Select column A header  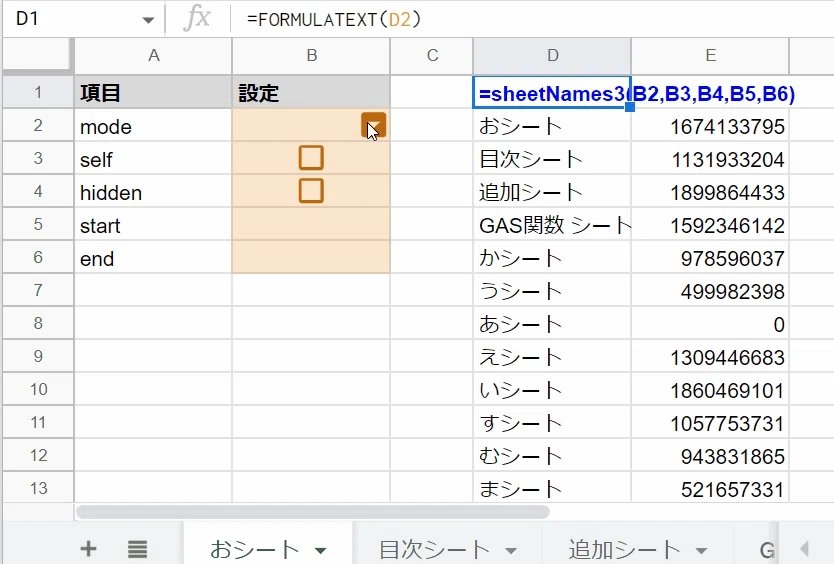[153, 55]
